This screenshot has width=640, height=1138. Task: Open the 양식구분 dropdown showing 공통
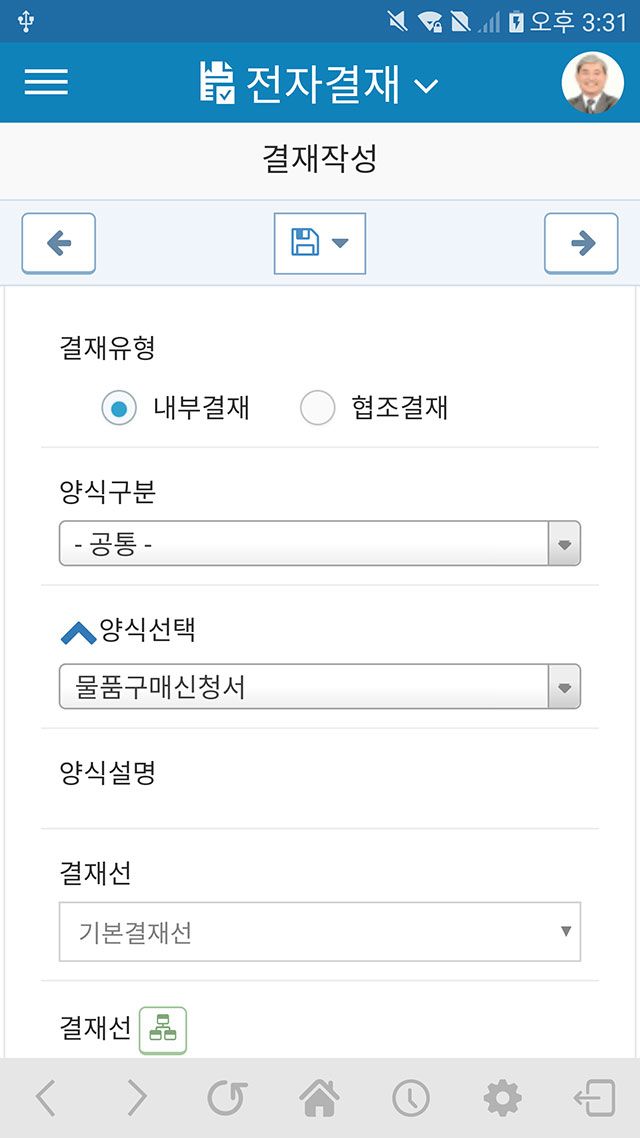[319, 544]
